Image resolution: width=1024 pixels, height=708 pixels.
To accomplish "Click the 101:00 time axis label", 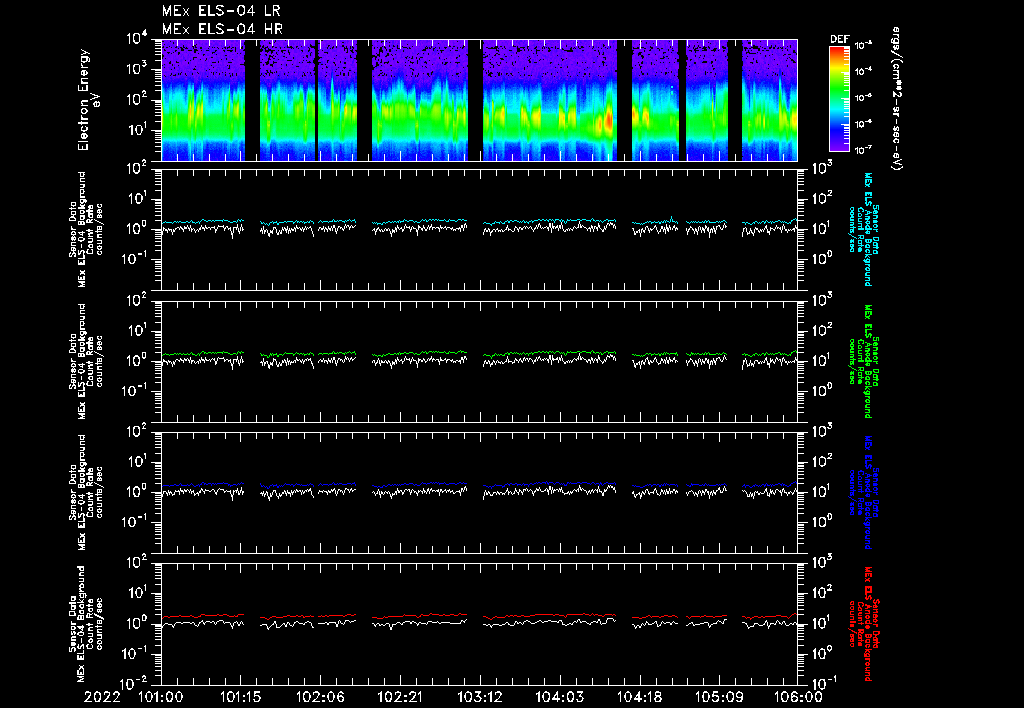I will (161, 697).
